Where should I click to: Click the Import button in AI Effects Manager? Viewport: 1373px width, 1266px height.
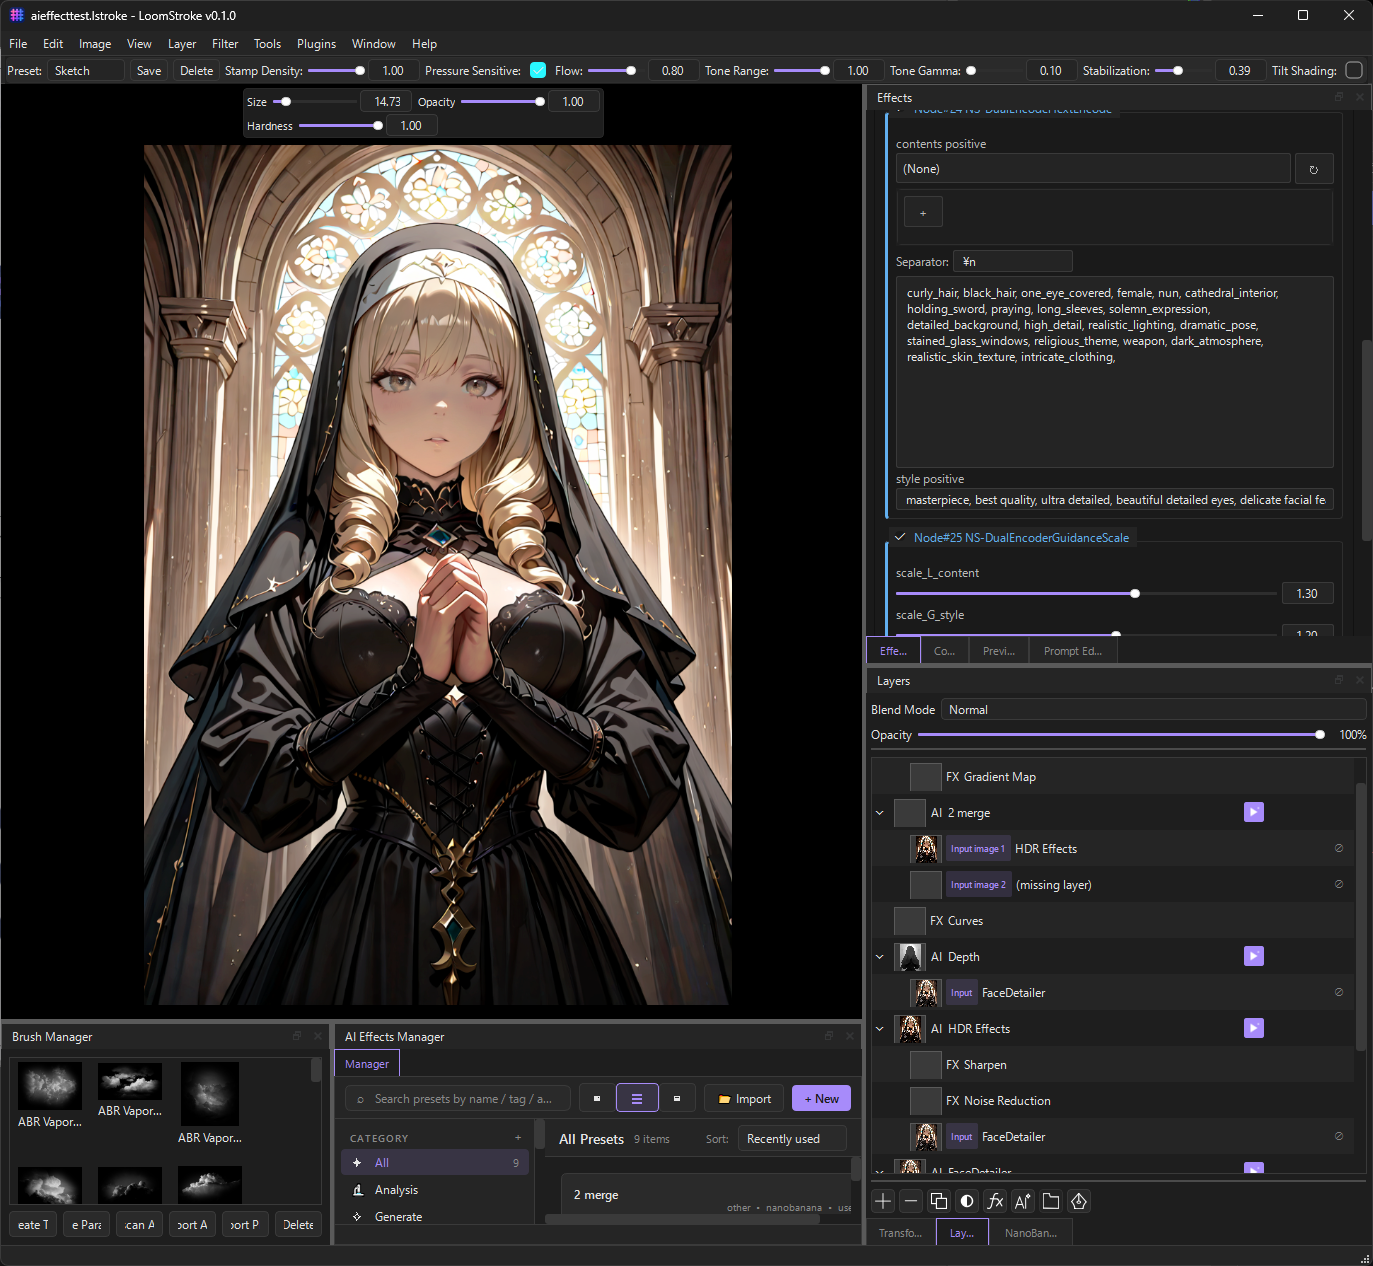coord(745,1098)
